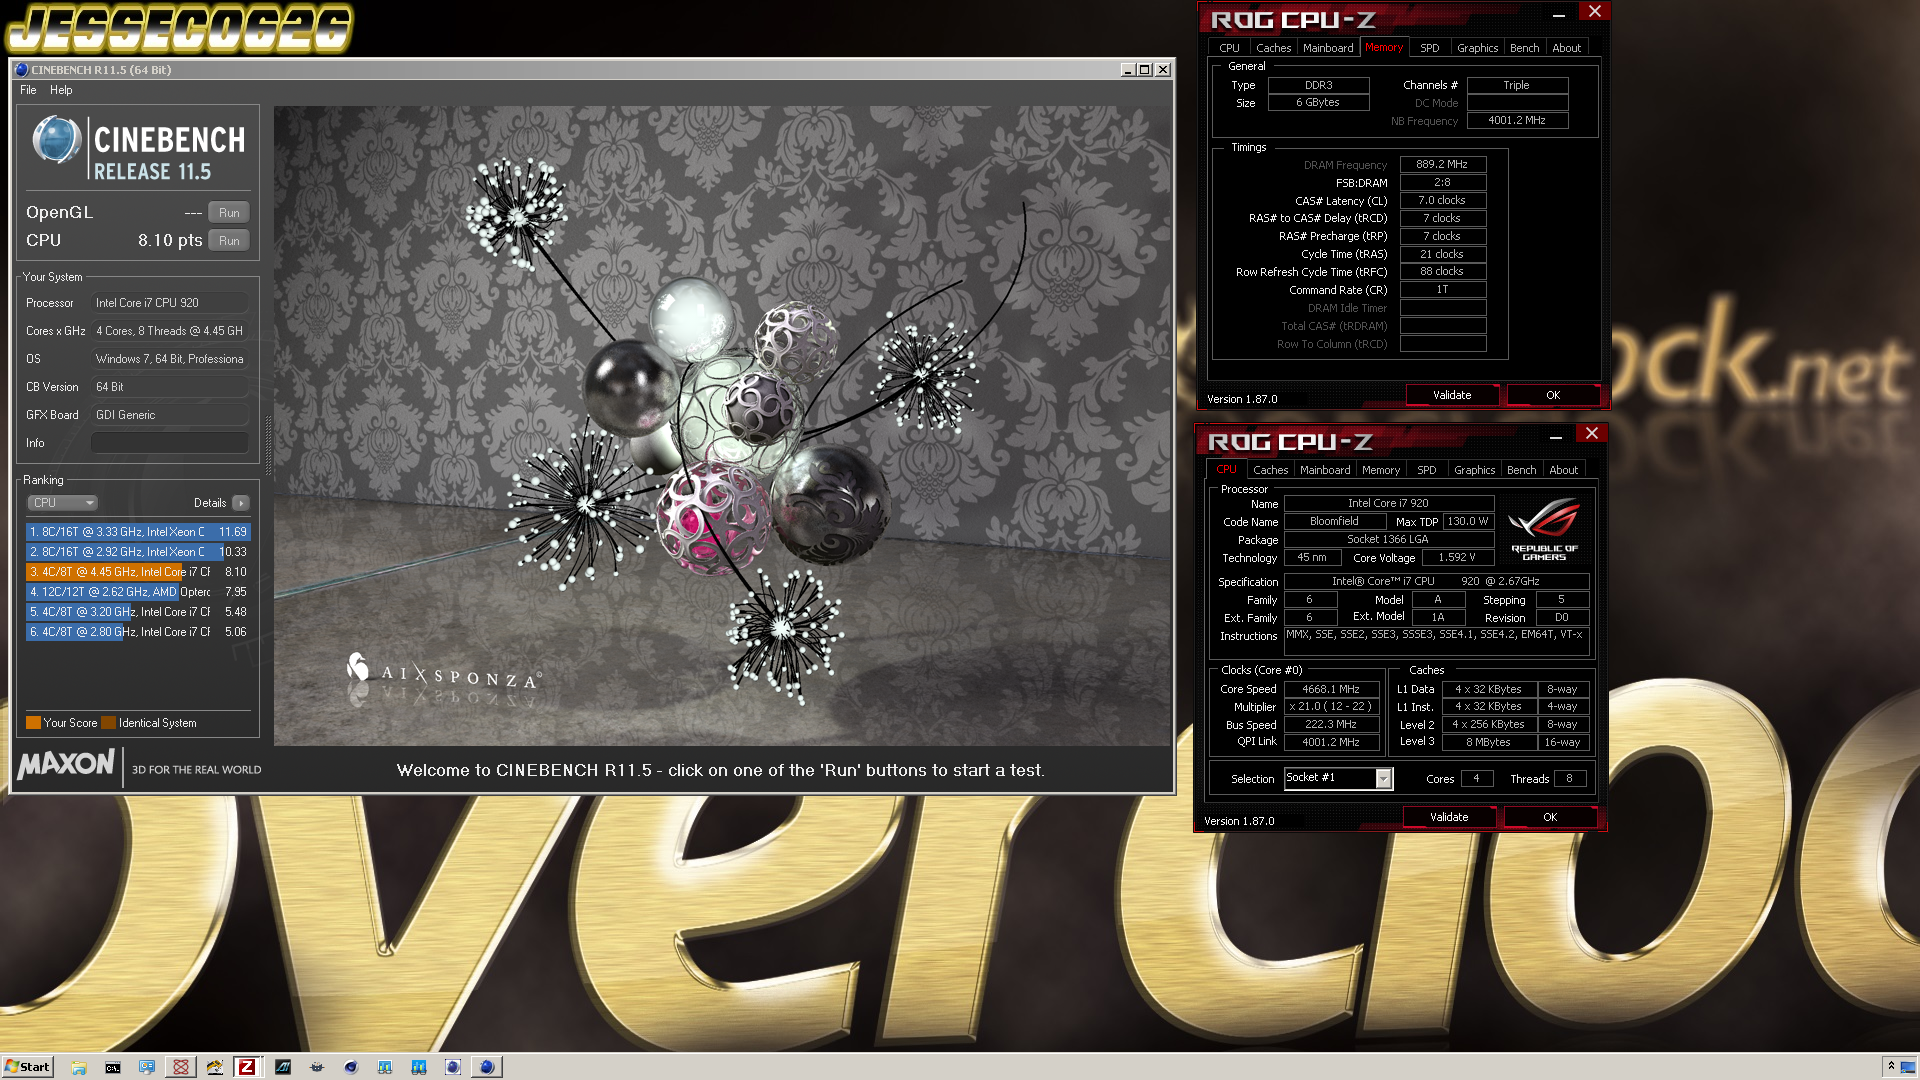Open the second blue-bars taskbar icon
Screen dimensions: 1920x1080
point(419,1067)
